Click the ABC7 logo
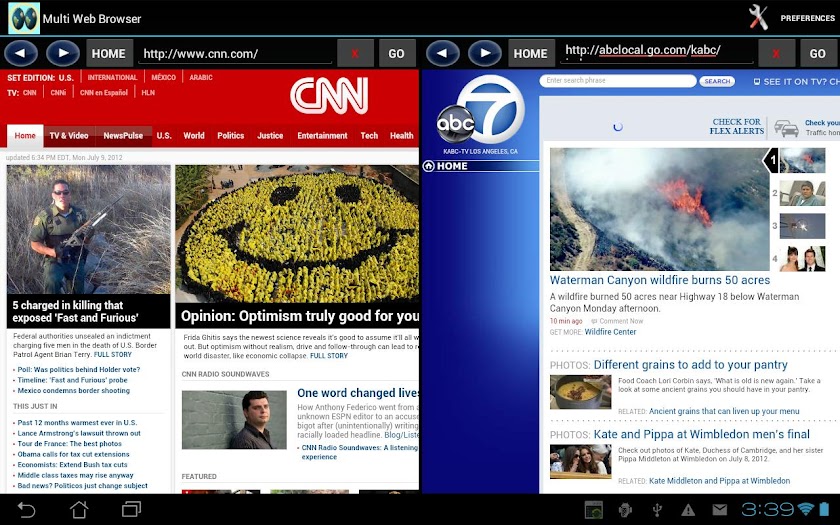Image resolution: width=840 pixels, height=525 pixels. (x=481, y=111)
